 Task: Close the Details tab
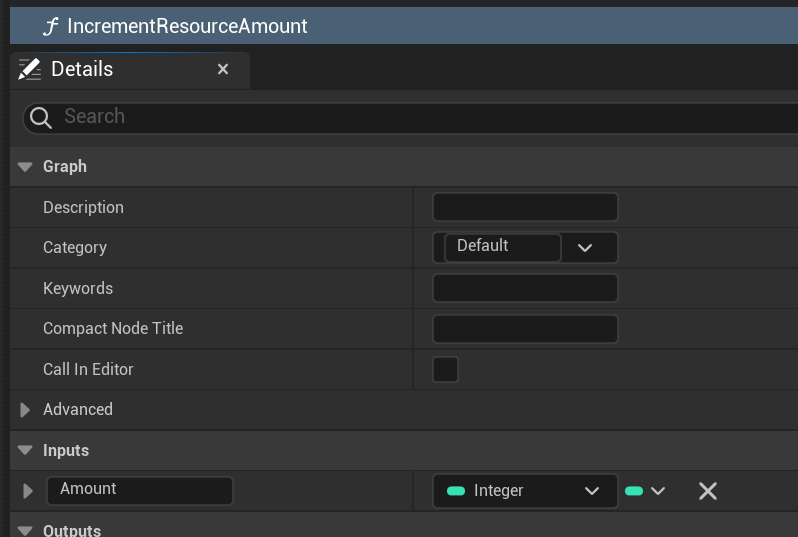click(x=223, y=69)
